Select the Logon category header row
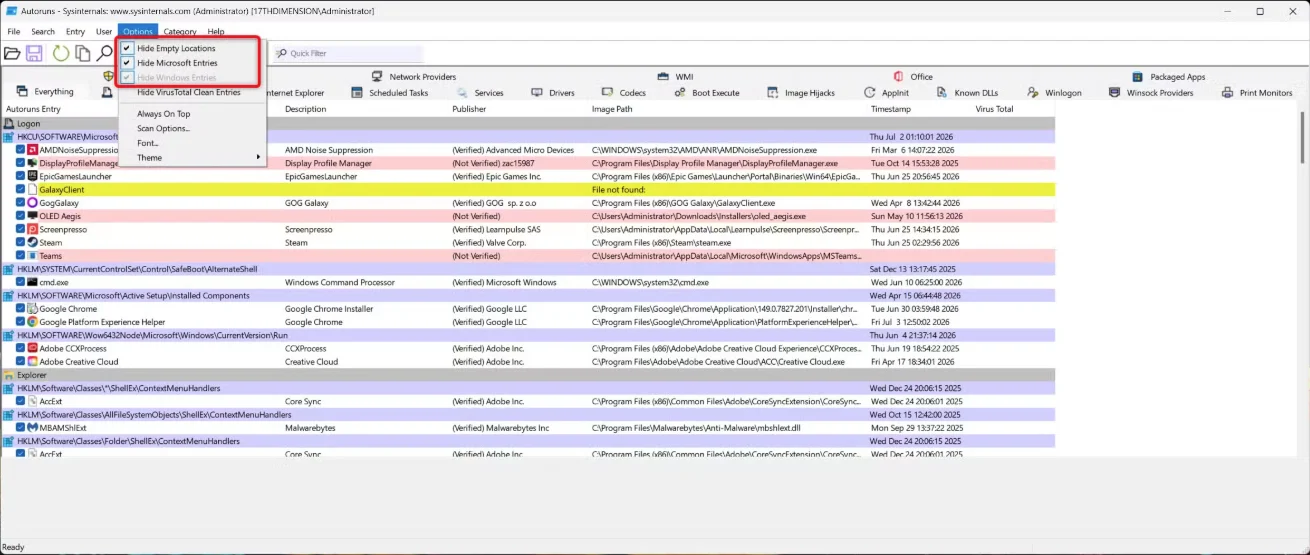Viewport: 1310px width, 555px height. [527, 123]
